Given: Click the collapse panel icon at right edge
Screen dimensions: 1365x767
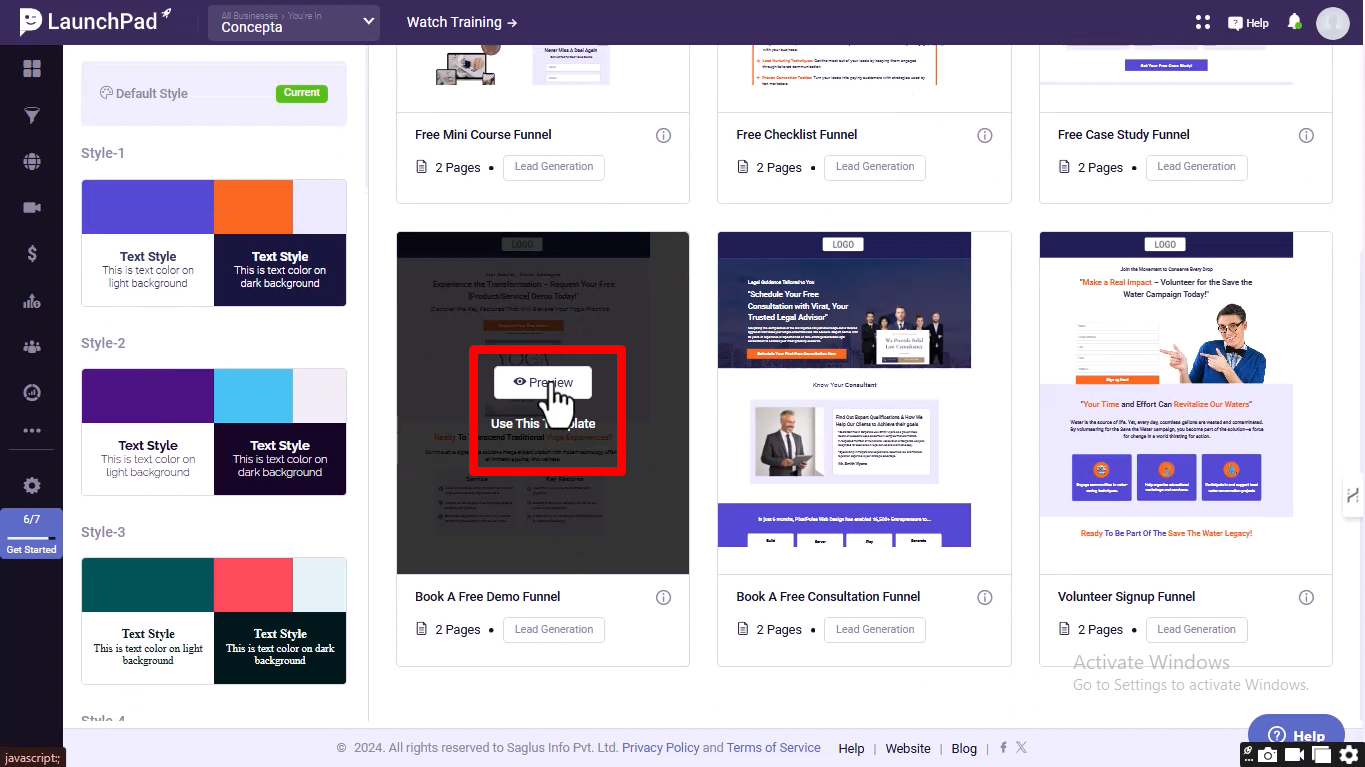Looking at the screenshot, I should 1352,495.
